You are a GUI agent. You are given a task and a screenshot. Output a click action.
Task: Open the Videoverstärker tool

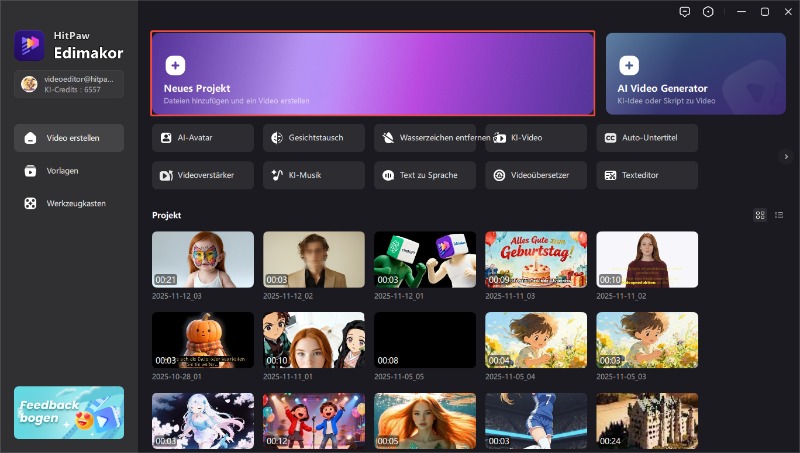[203, 175]
